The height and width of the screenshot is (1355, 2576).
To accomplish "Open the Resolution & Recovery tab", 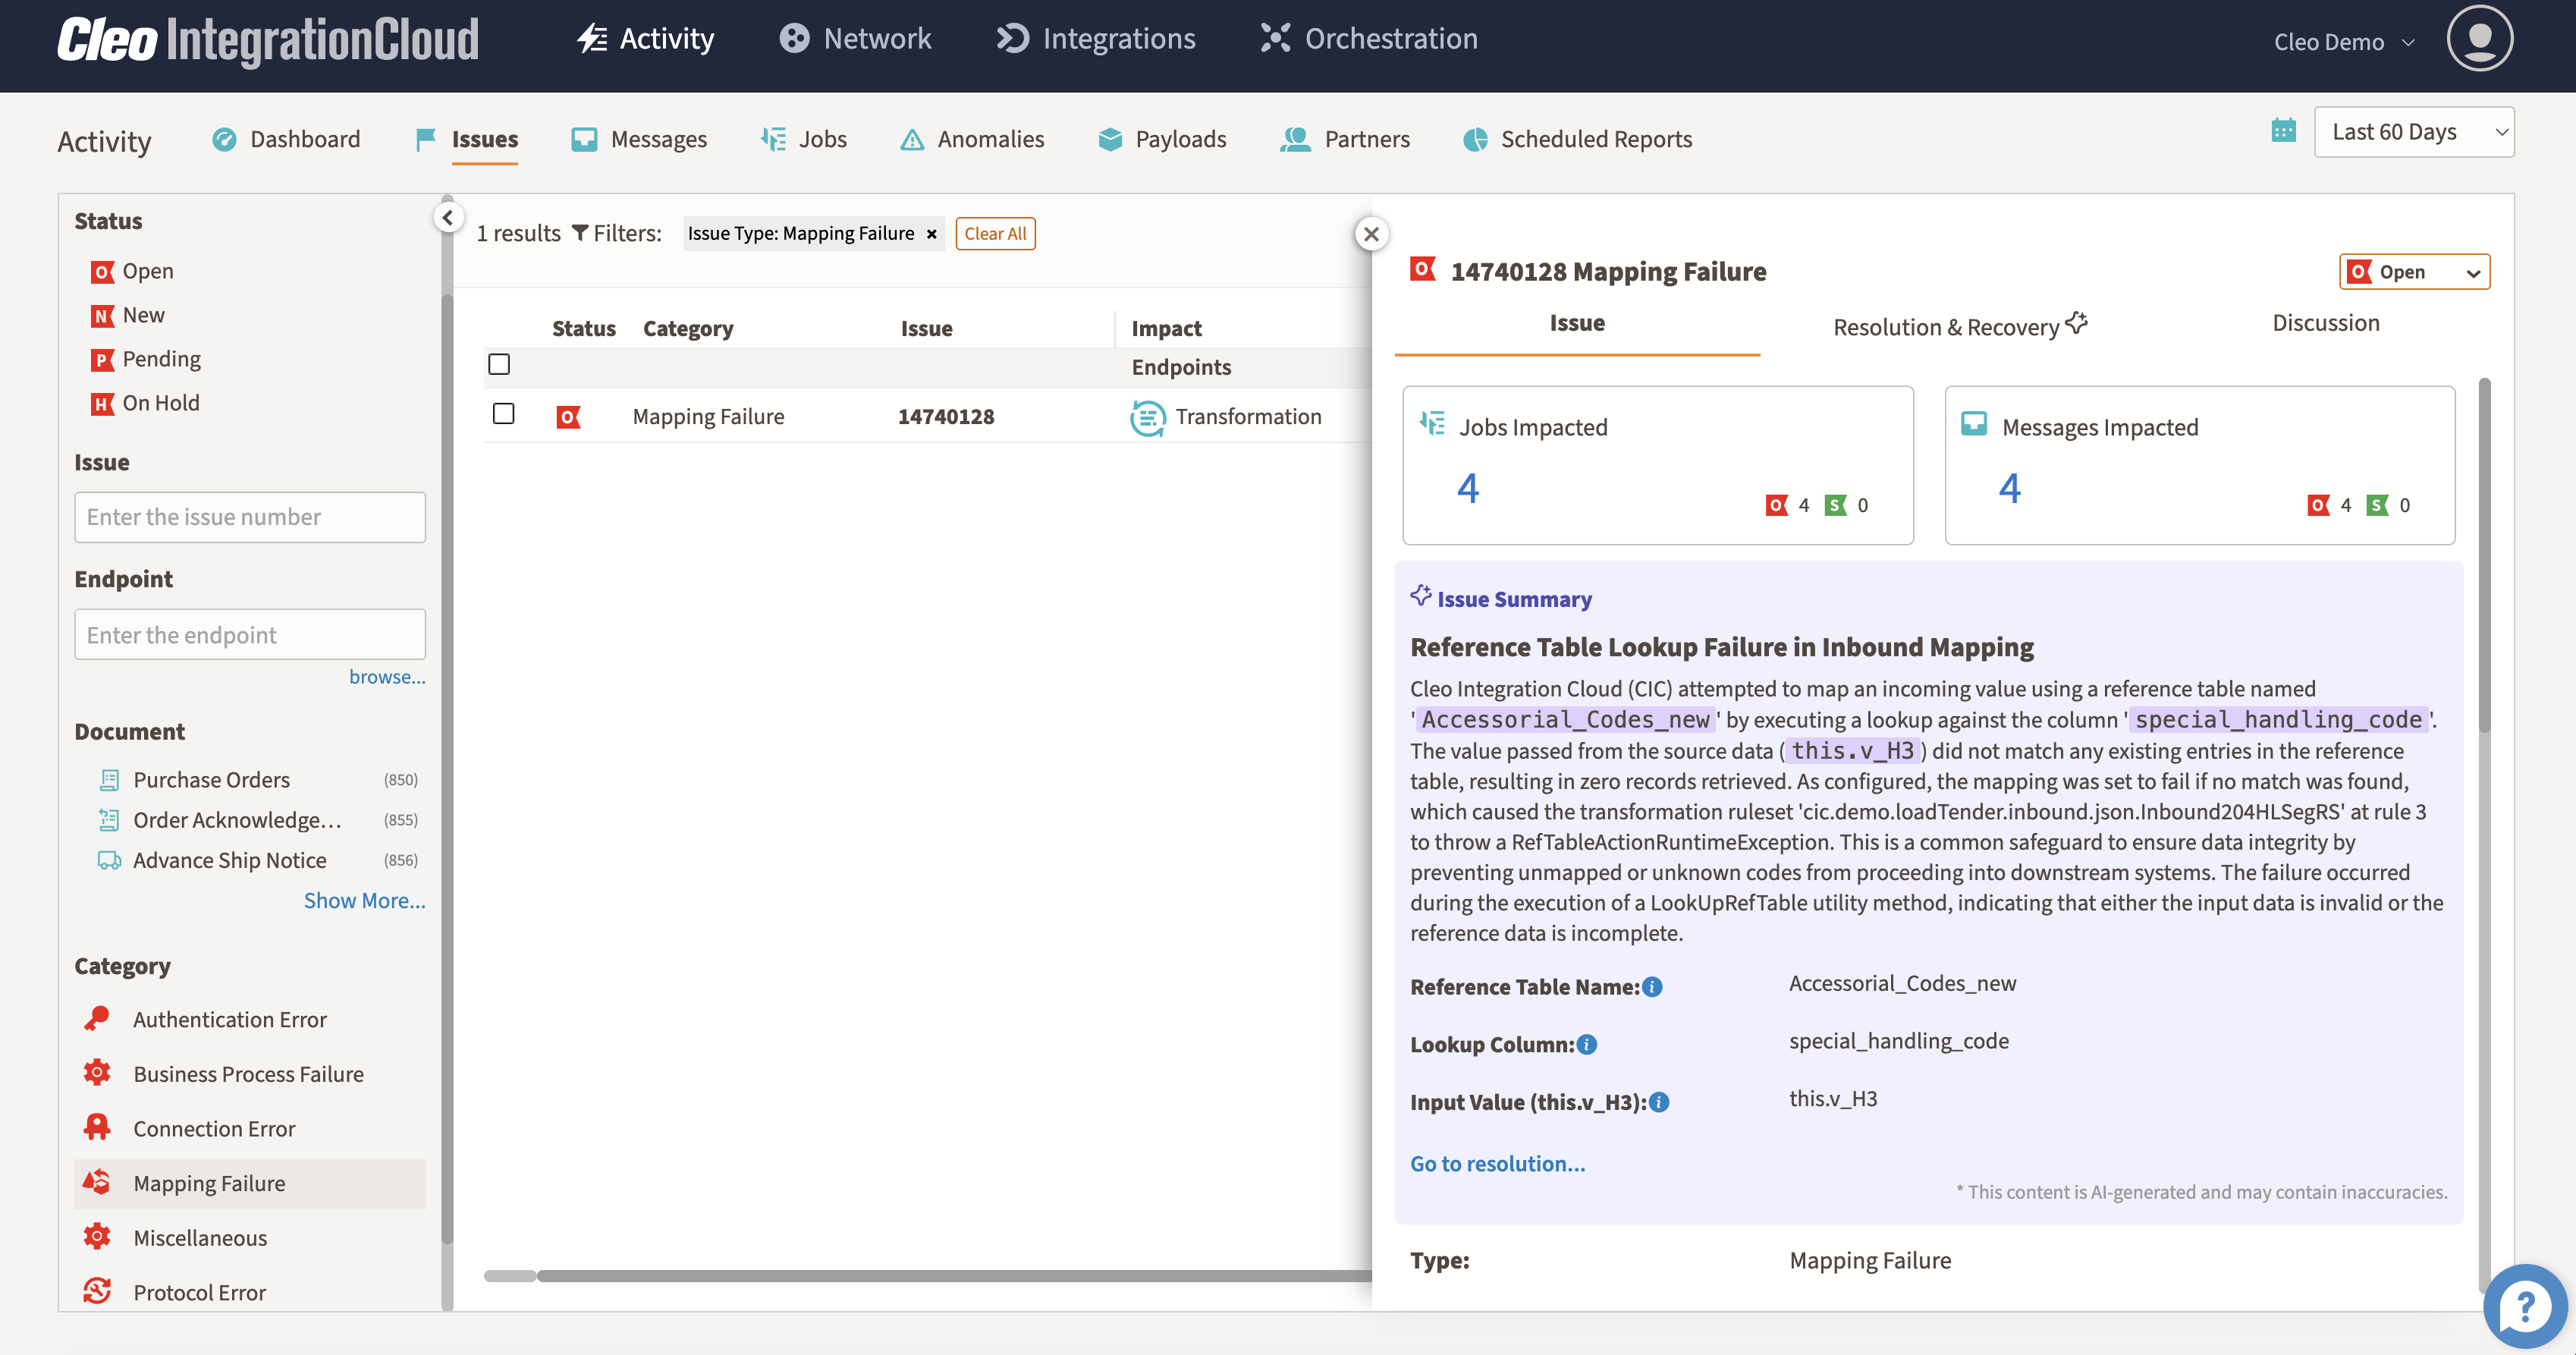I will [x=1960, y=325].
